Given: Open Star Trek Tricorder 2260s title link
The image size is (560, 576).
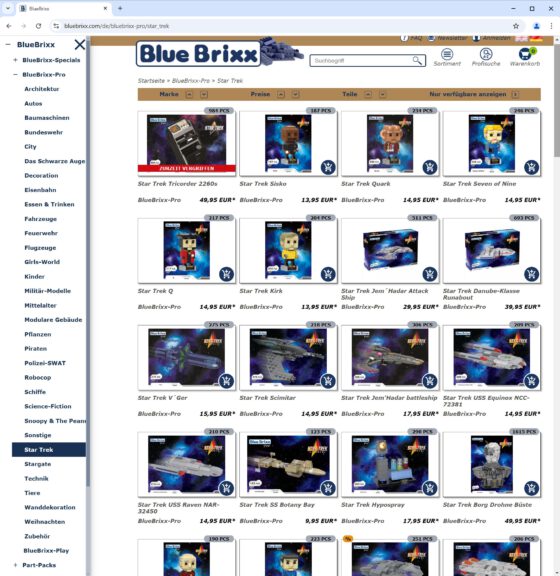Looking at the screenshot, I should [177, 184].
